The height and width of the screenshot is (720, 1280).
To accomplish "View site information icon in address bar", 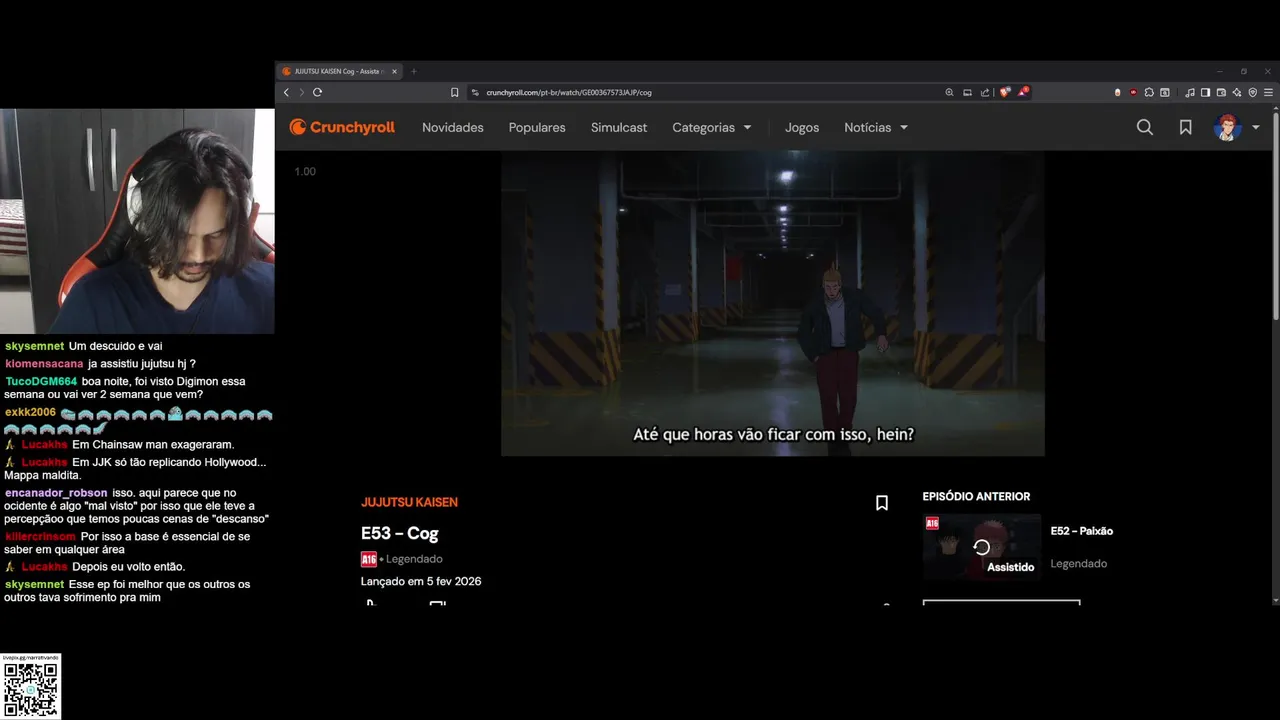I will (475, 92).
